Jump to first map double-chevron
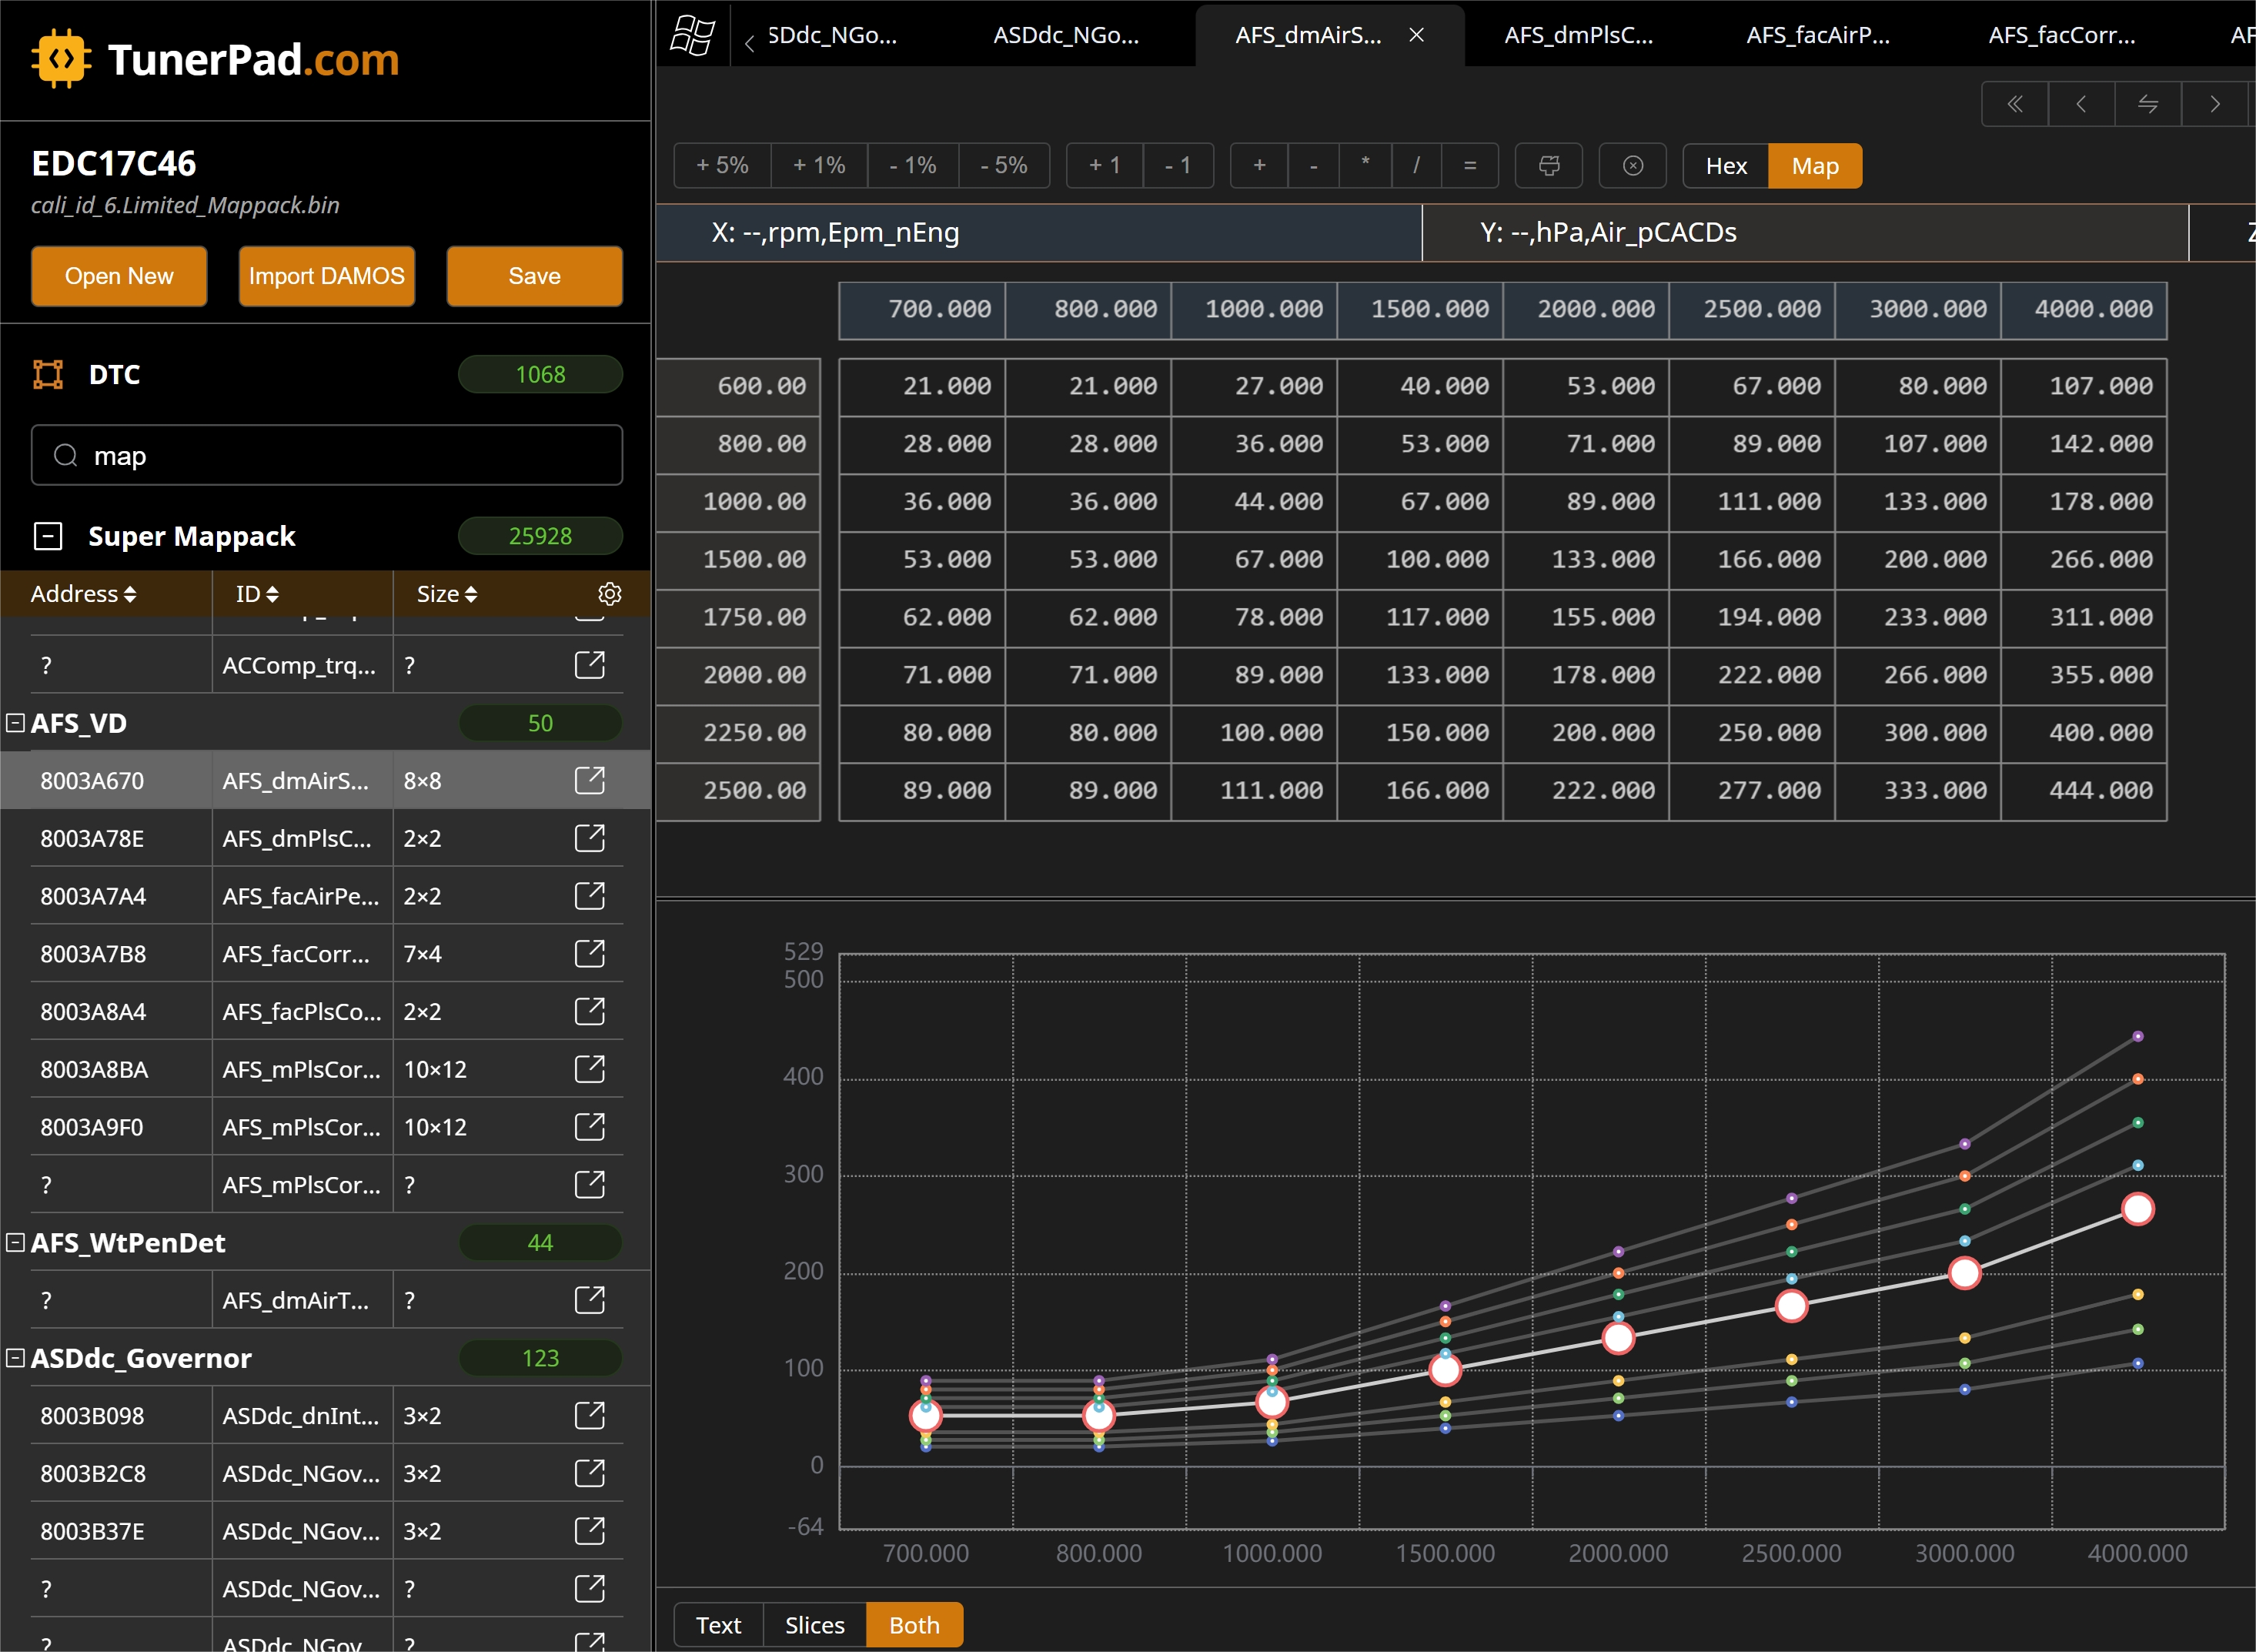Screen dimensions: 2256x1652 [x=2014, y=104]
